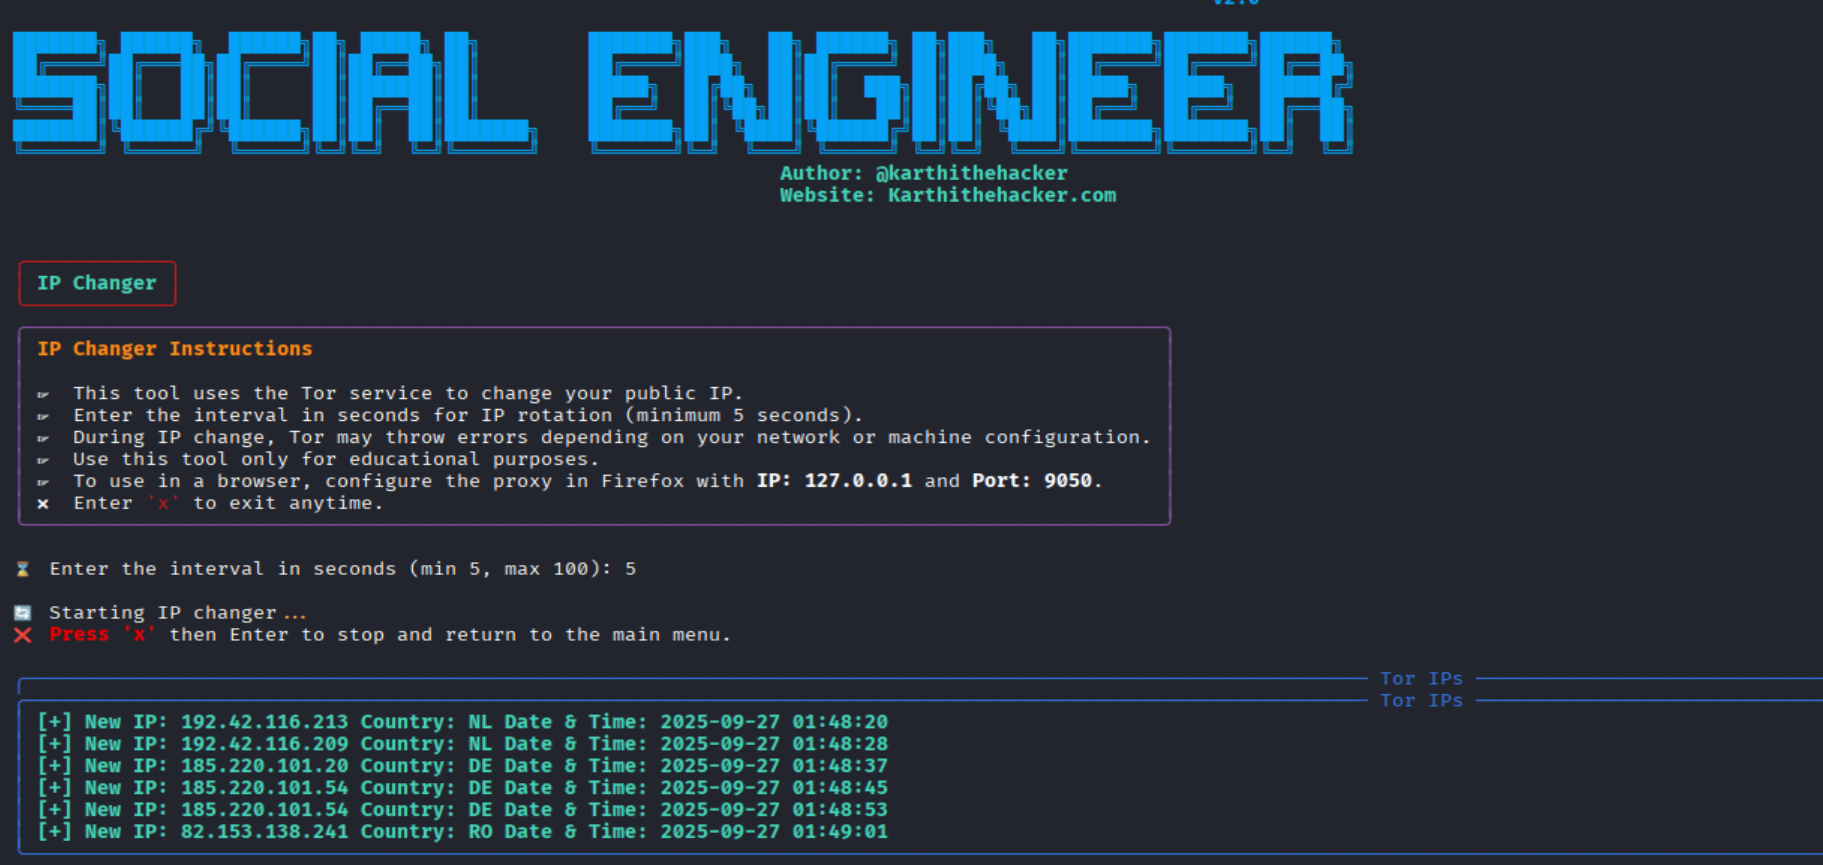Click the interval value 5 after the prompt
1823x865 pixels.
coord(630,569)
